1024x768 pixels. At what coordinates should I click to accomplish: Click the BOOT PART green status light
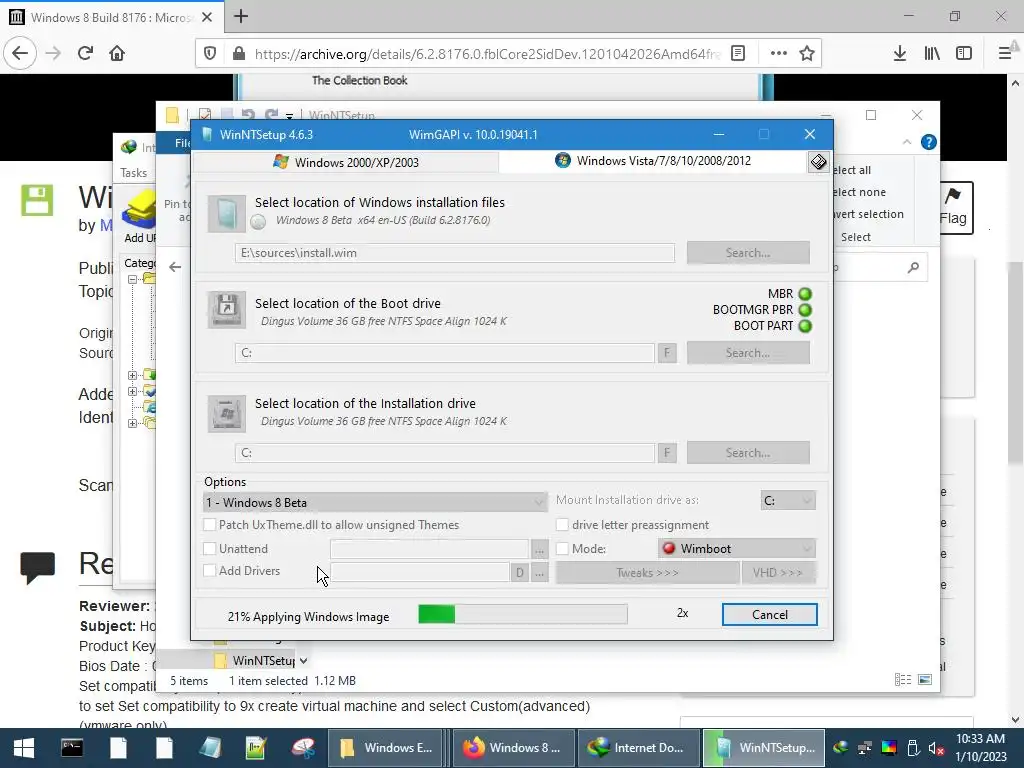point(805,326)
